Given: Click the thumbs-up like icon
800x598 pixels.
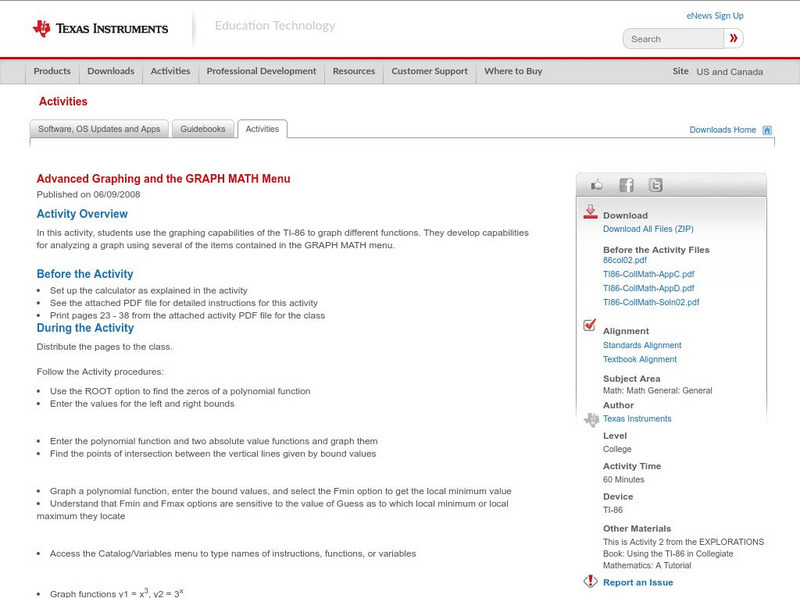Looking at the screenshot, I should 596,185.
